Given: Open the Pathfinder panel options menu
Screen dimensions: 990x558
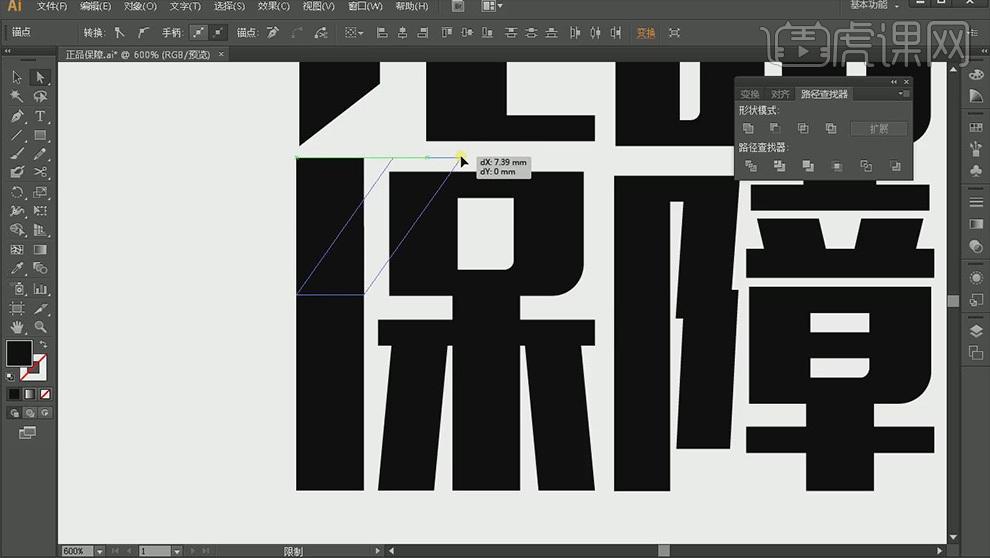Looking at the screenshot, I should 903,94.
